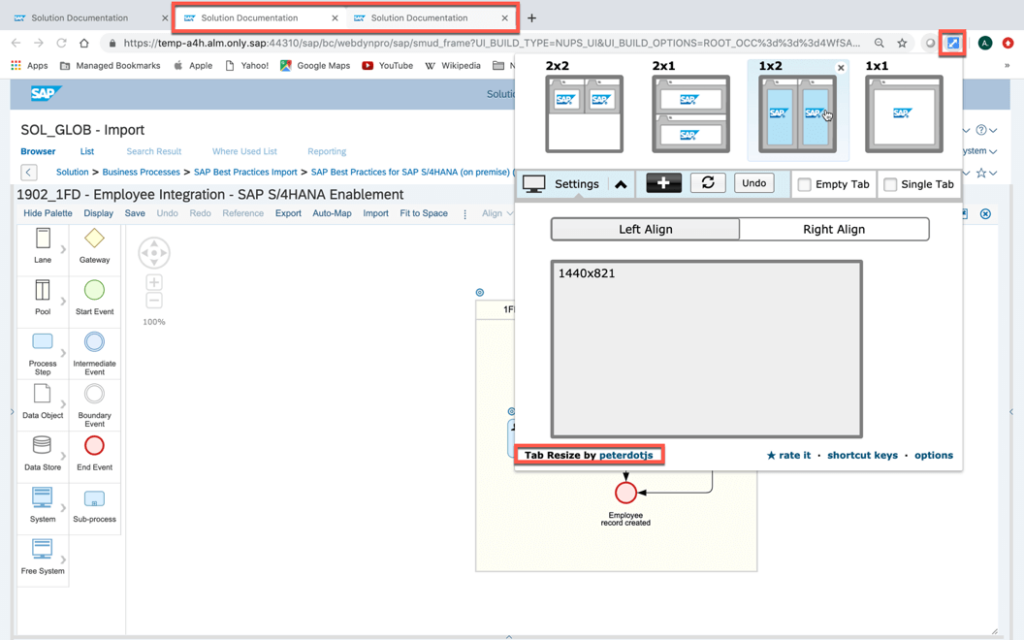Click the reset layouts refresh icon
The image size is (1024, 640).
tap(708, 183)
